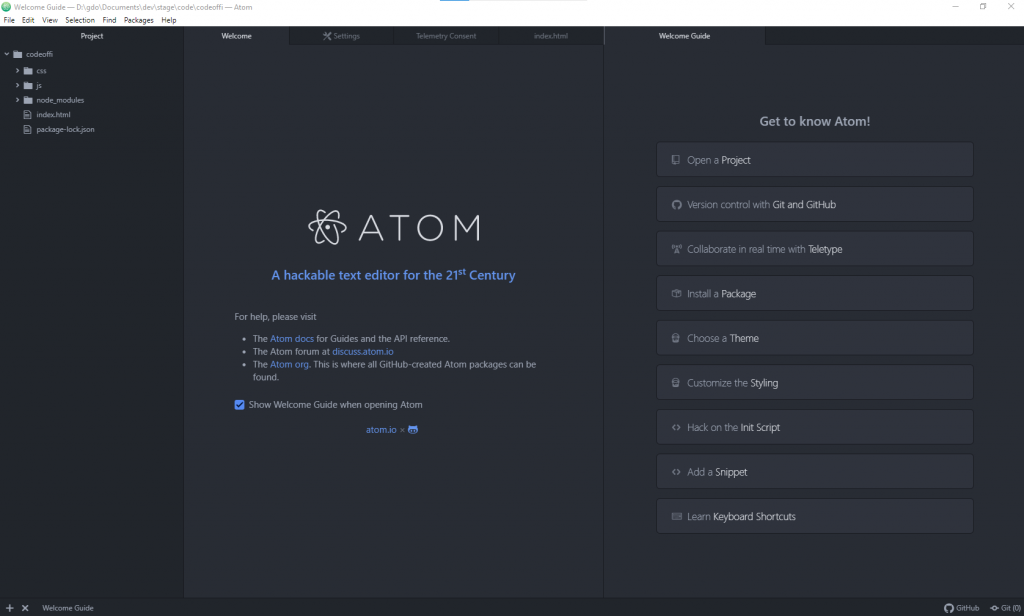This screenshot has width=1024, height=616.
Task: Click the GitHub icon in the status bar
Action: click(948, 608)
